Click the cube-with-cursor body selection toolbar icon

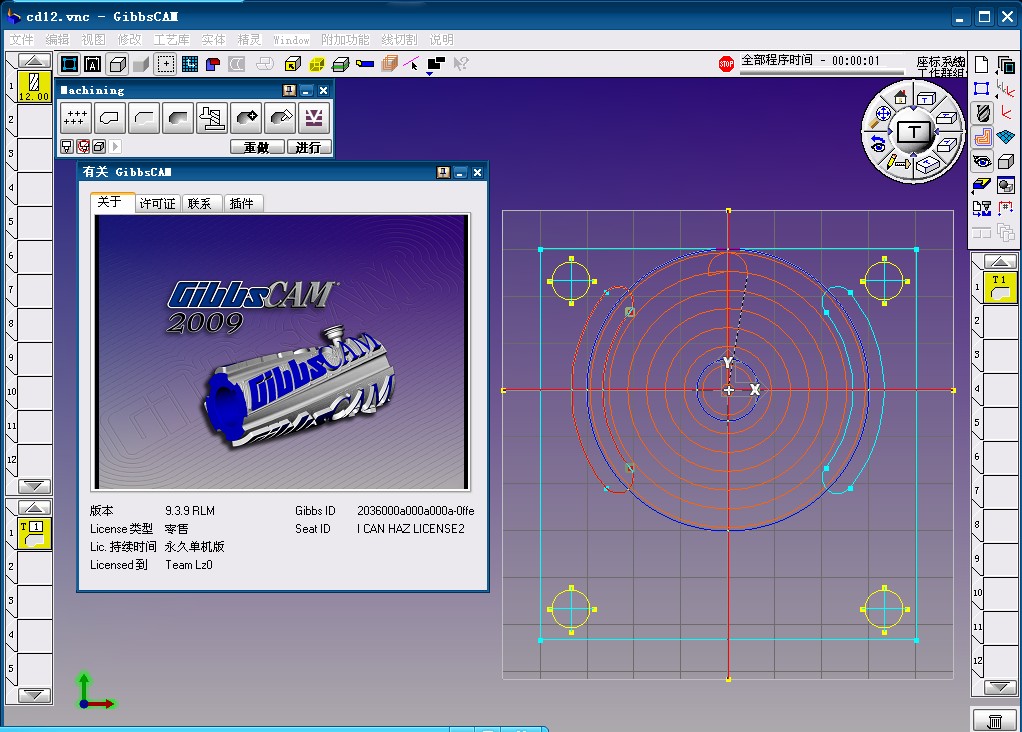293,64
